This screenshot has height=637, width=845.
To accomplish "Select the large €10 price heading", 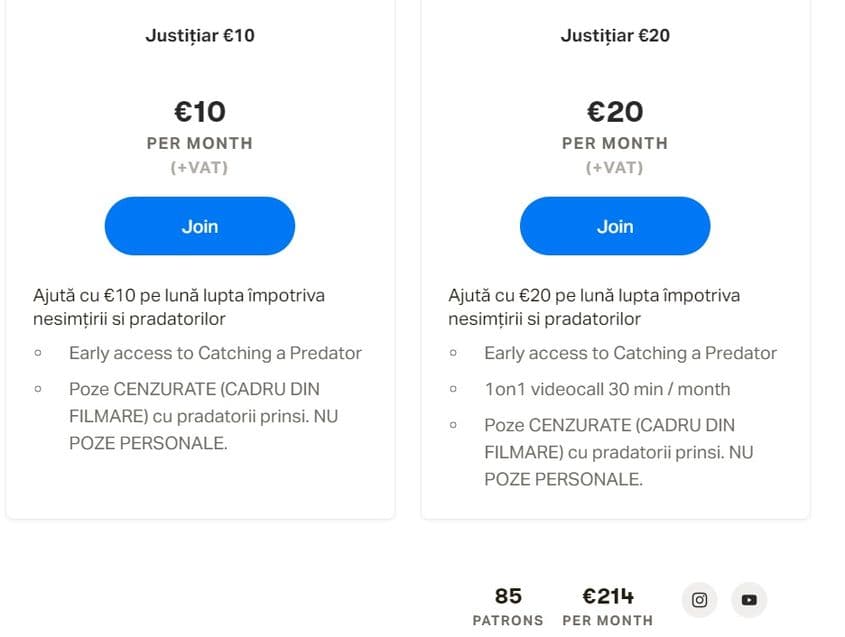I will pos(200,111).
